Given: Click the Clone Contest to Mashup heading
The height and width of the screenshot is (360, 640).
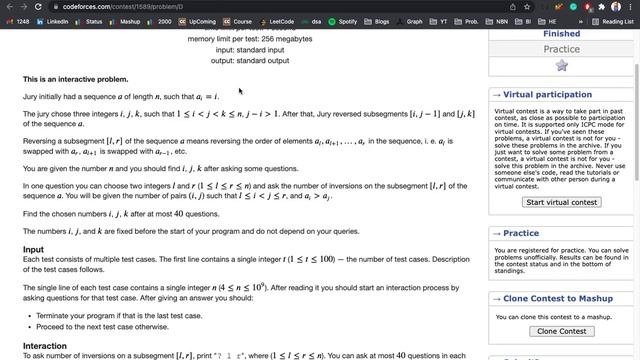Looking at the screenshot, I should tap(558, 298).
